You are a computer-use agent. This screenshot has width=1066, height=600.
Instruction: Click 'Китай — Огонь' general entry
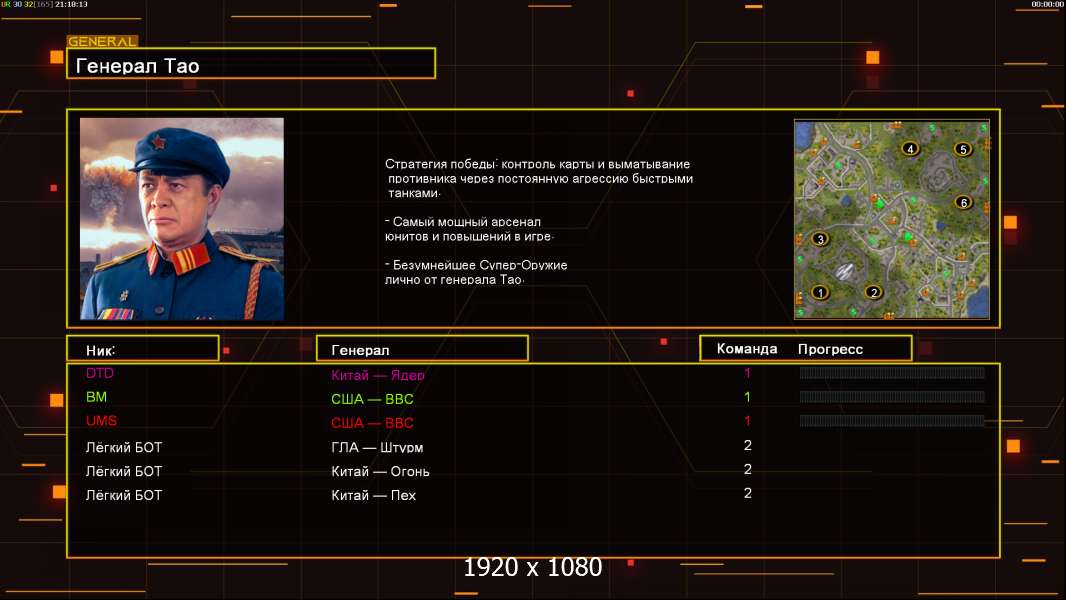tap(380, 471)
